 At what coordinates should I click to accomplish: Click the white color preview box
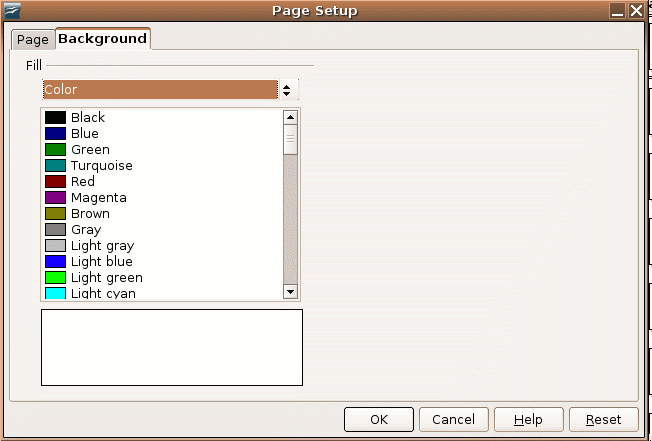(172, 347)
